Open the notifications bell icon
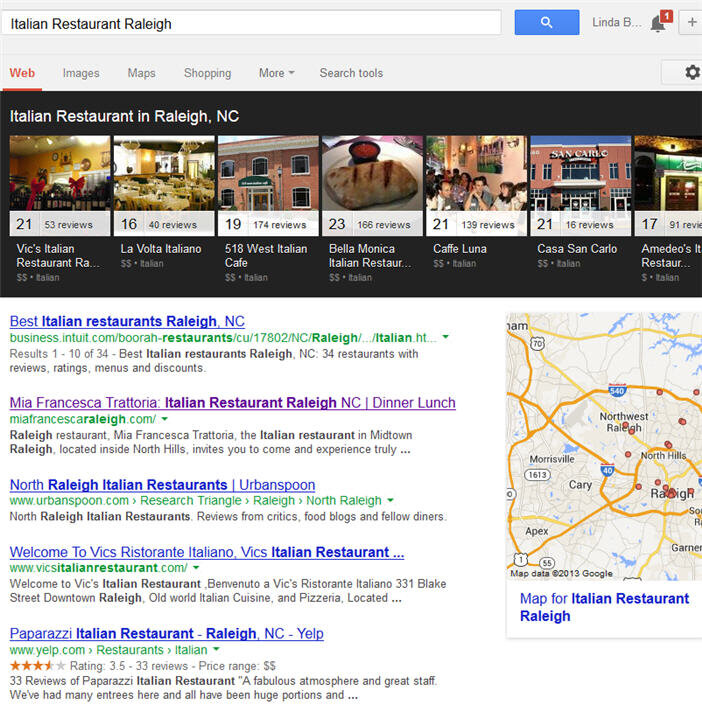The image size is (702, 711). pyautogui.click(x=658, y=23)
